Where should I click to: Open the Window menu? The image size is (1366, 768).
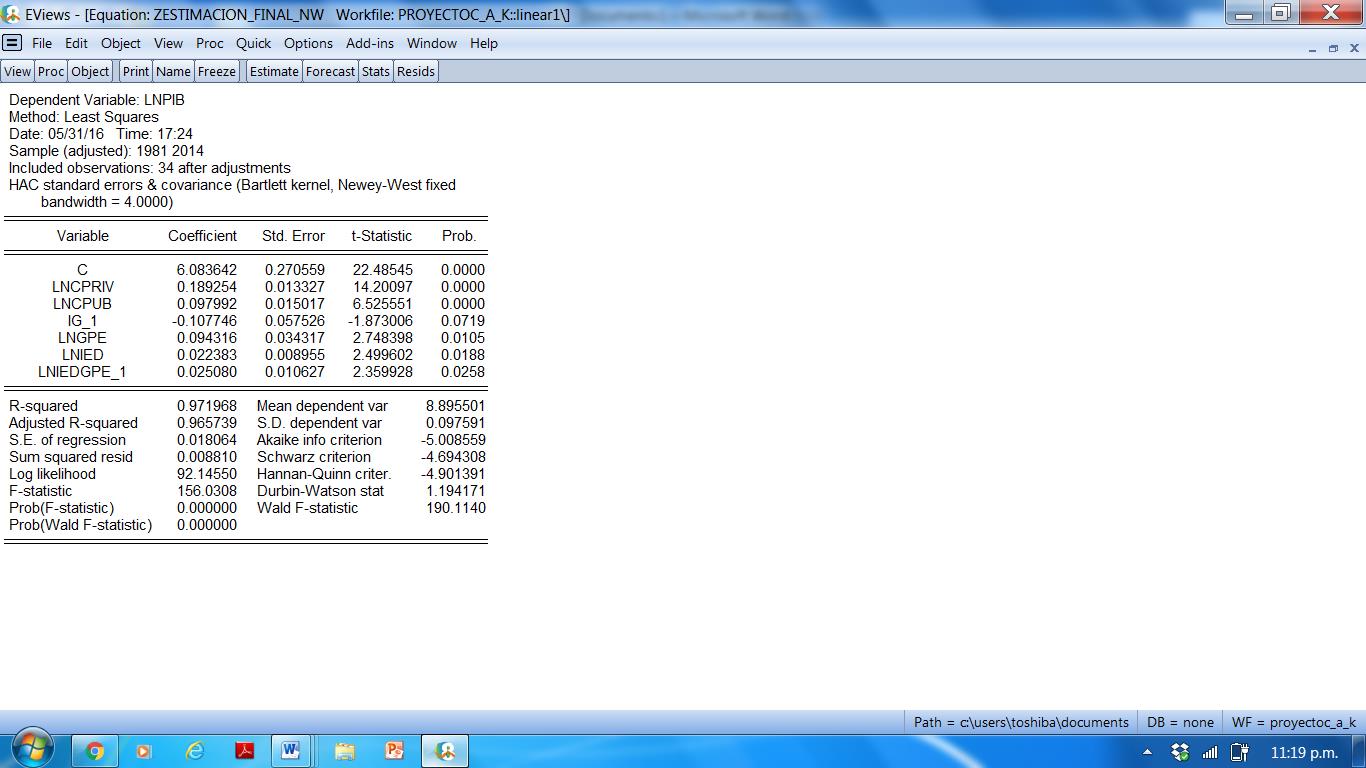(432, 43)
